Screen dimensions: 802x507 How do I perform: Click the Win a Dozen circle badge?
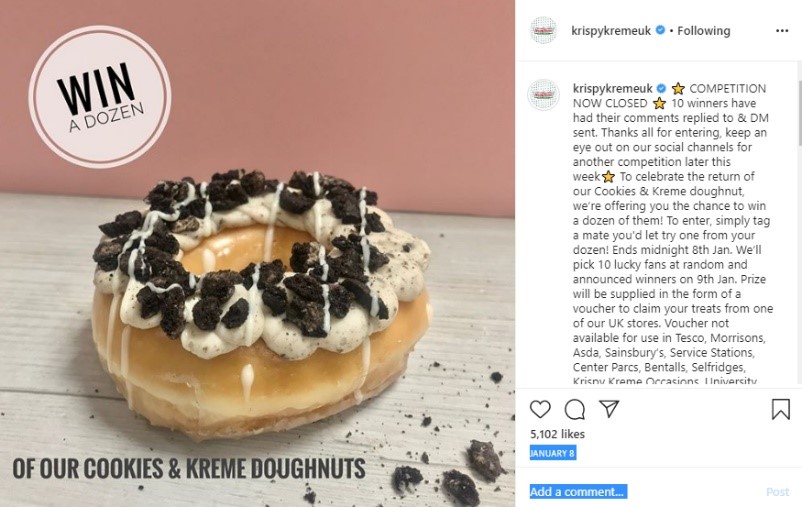click(x=100, y=97)
